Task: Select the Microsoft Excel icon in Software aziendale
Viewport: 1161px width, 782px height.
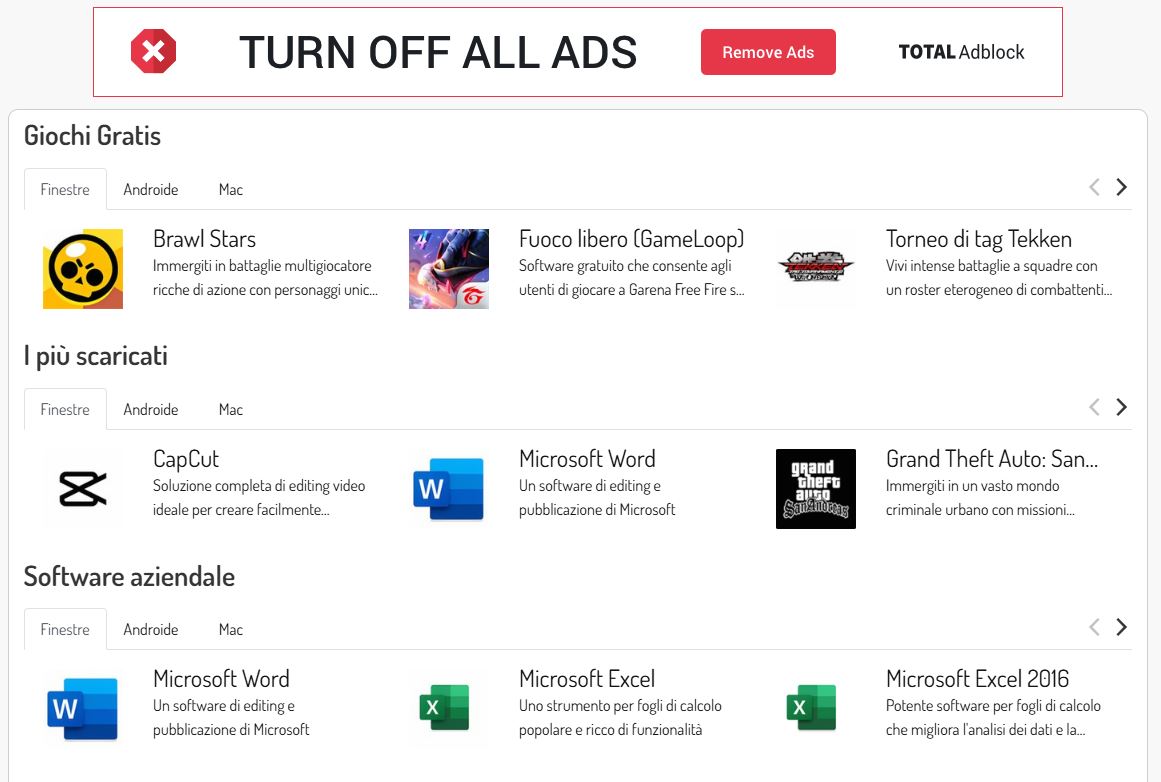Action: pos(449,709)
